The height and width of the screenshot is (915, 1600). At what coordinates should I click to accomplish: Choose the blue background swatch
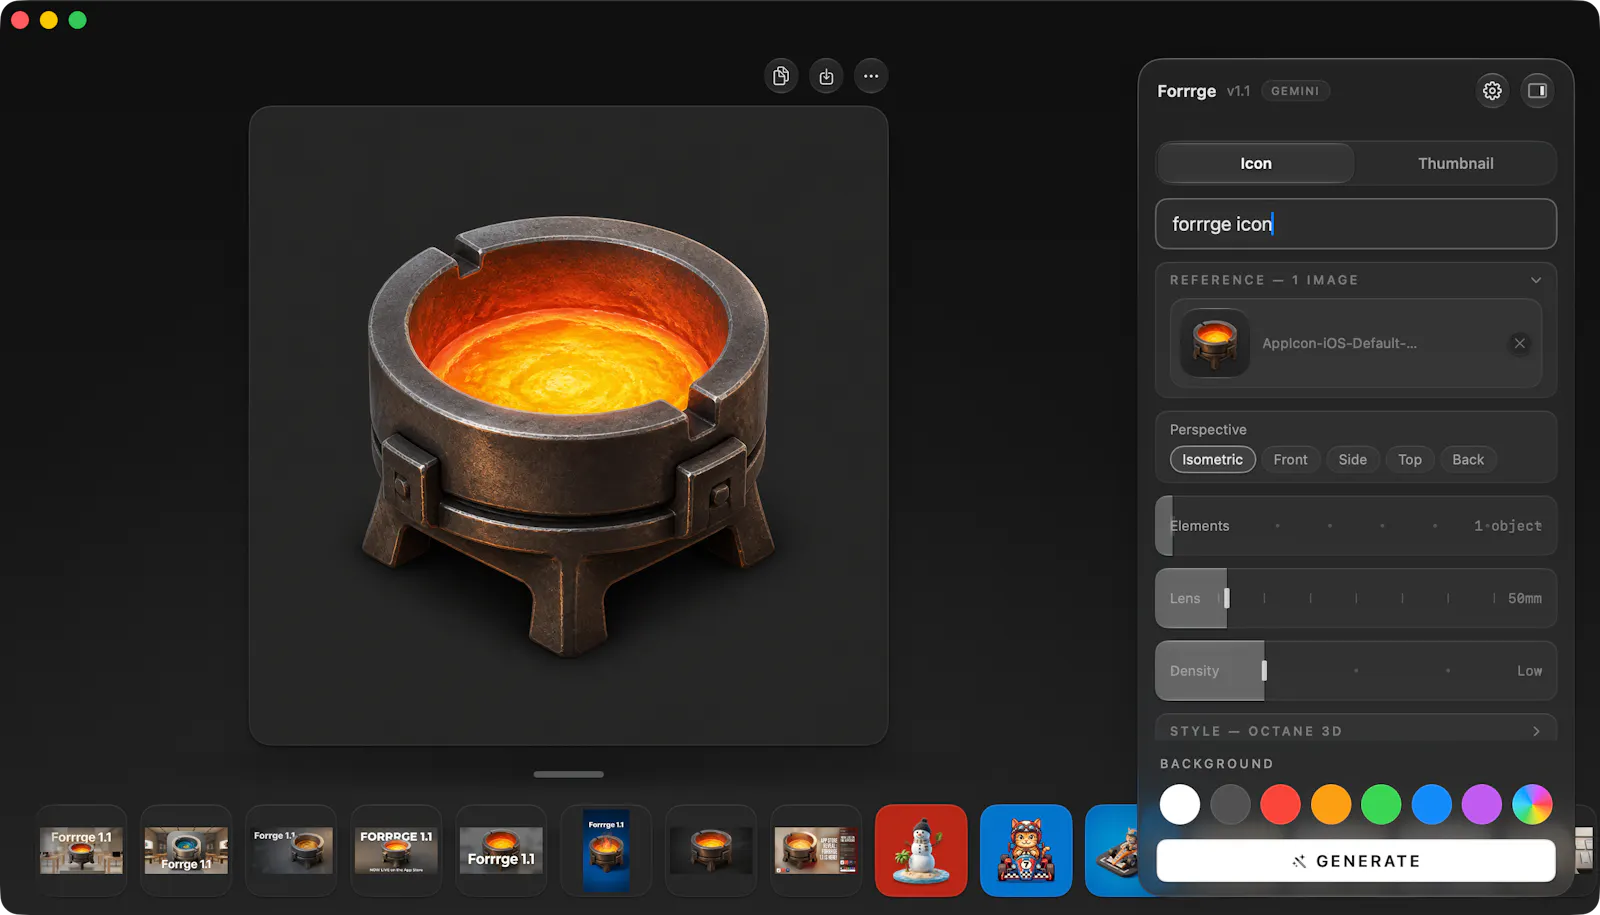point(1431,804)
